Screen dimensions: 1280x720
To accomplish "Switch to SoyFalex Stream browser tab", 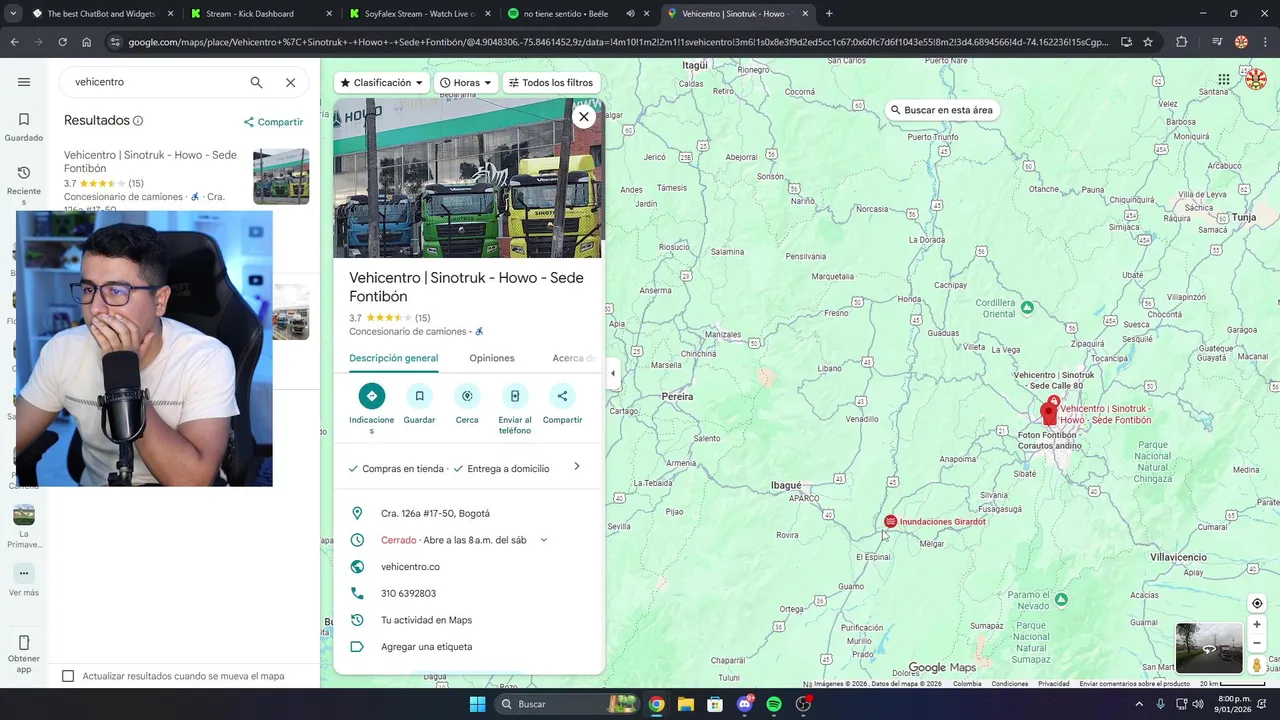I will click(x=419, y=14).
